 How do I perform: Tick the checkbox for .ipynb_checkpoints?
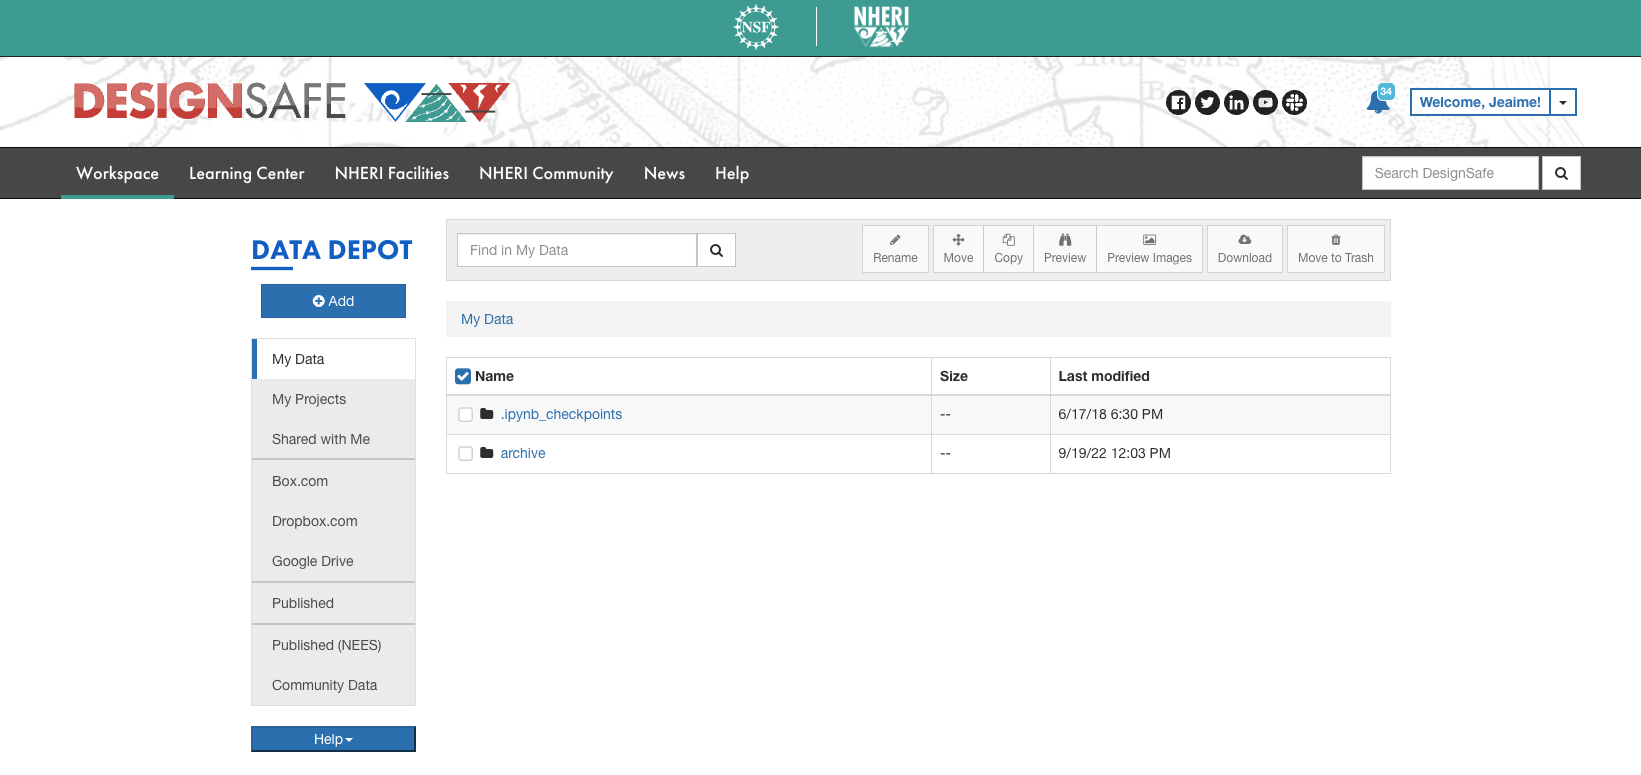465,415
